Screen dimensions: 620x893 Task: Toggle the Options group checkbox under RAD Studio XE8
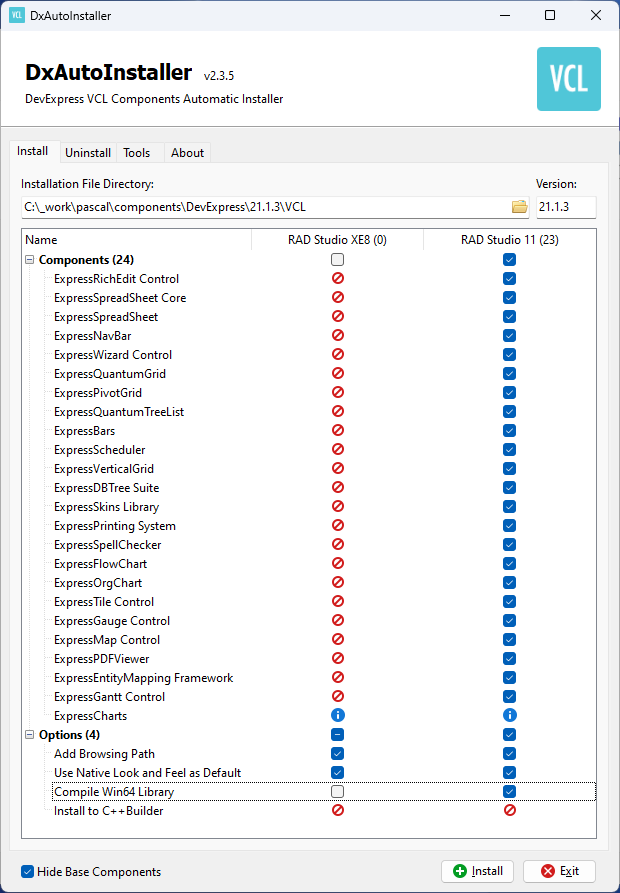(x=338, y=735)
